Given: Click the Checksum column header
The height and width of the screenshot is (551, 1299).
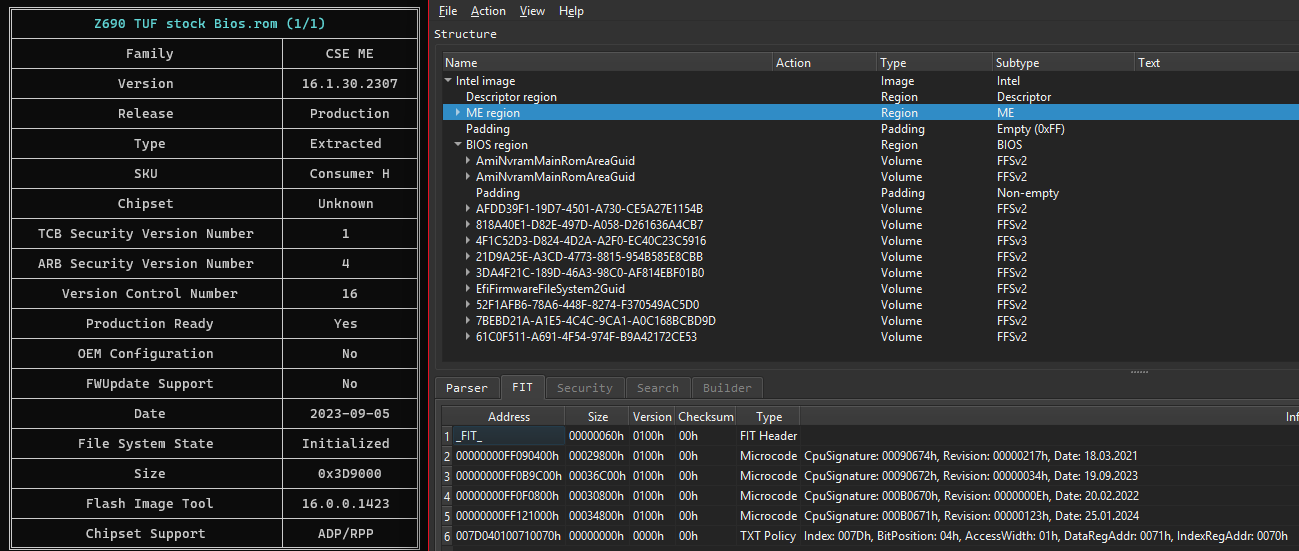Looking at the screenshot, I should (706, 417).
